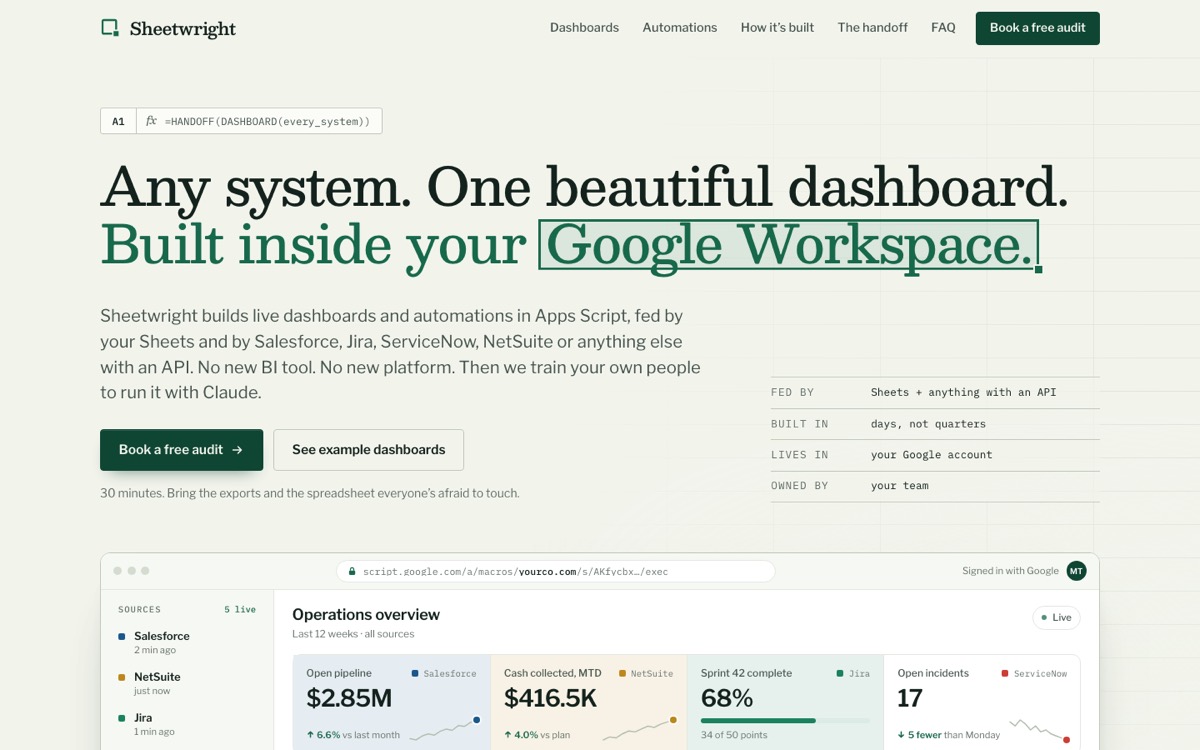
Task: Click the 'your Google account' row
Action: tap(935, 455)
